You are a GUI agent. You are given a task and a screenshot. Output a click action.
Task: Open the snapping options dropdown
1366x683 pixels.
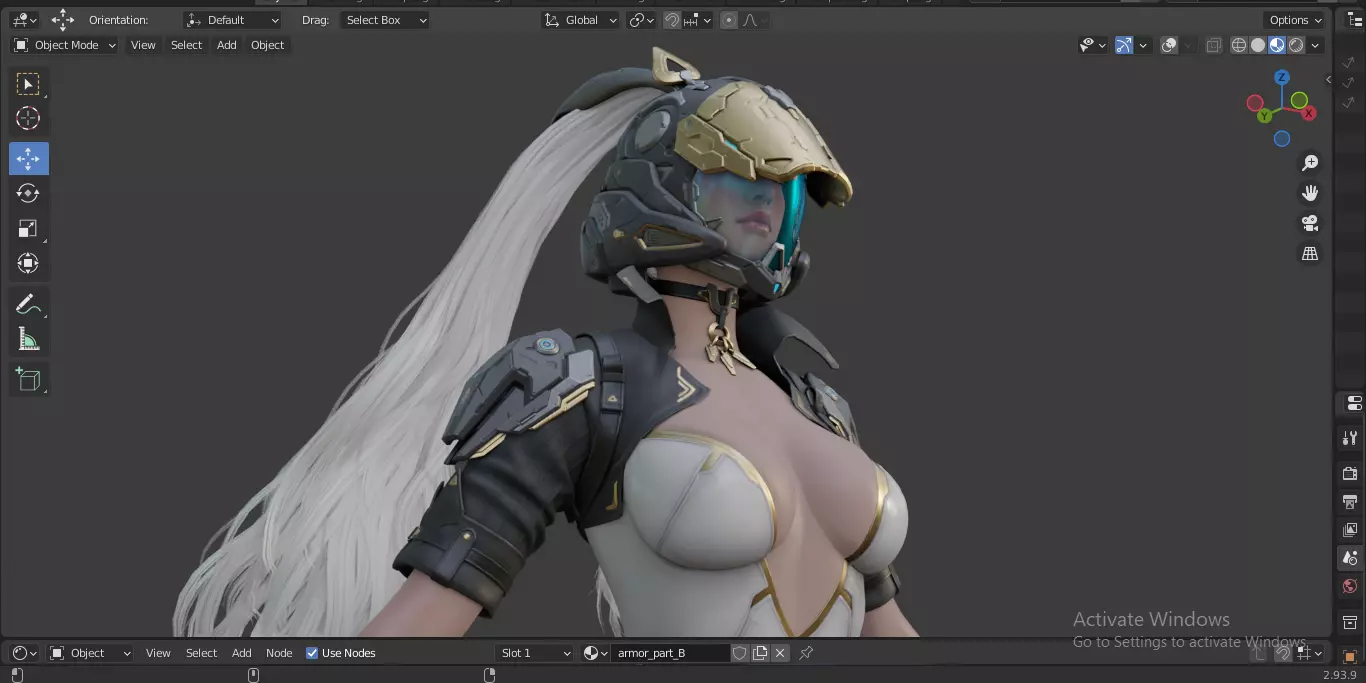coord(697,20)
